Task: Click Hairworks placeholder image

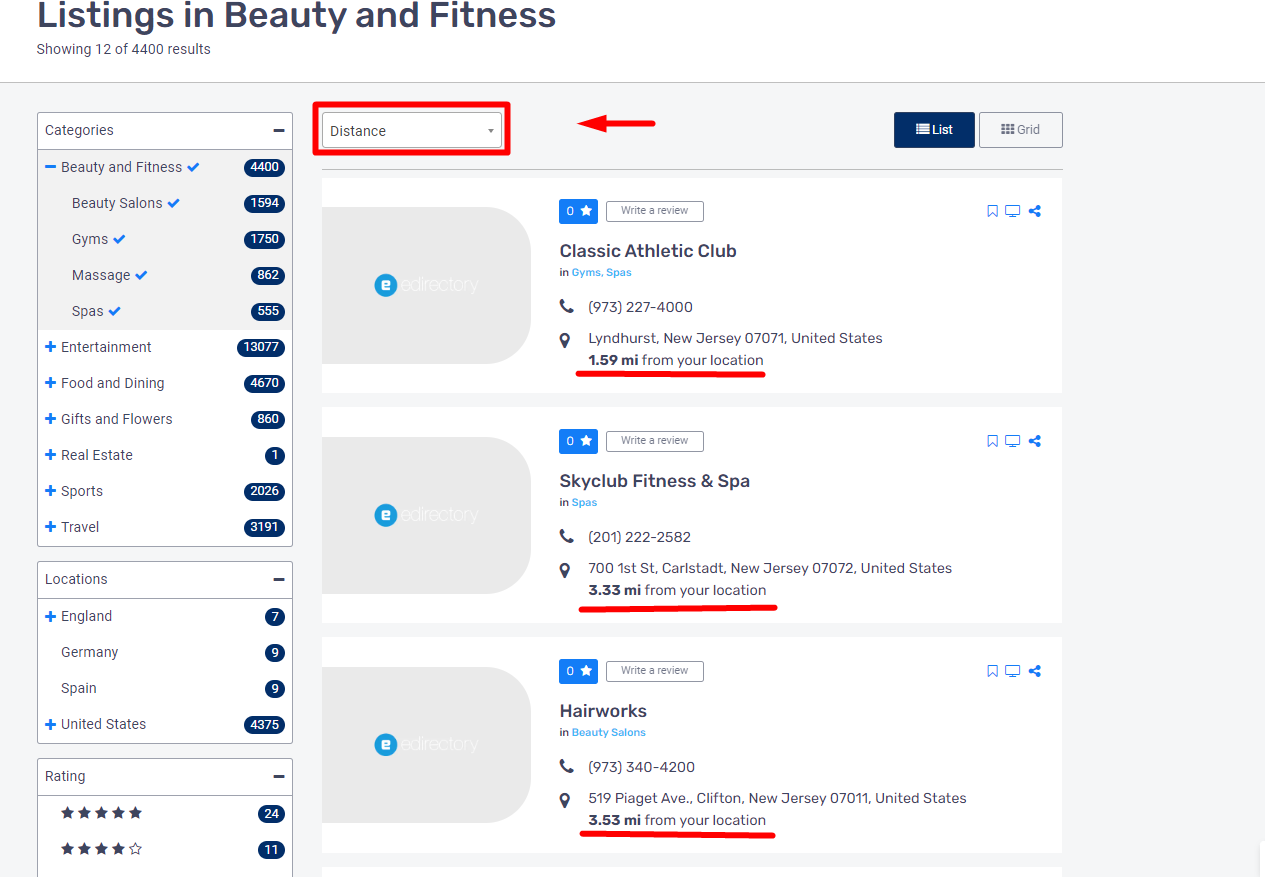Action: (426, 745)
